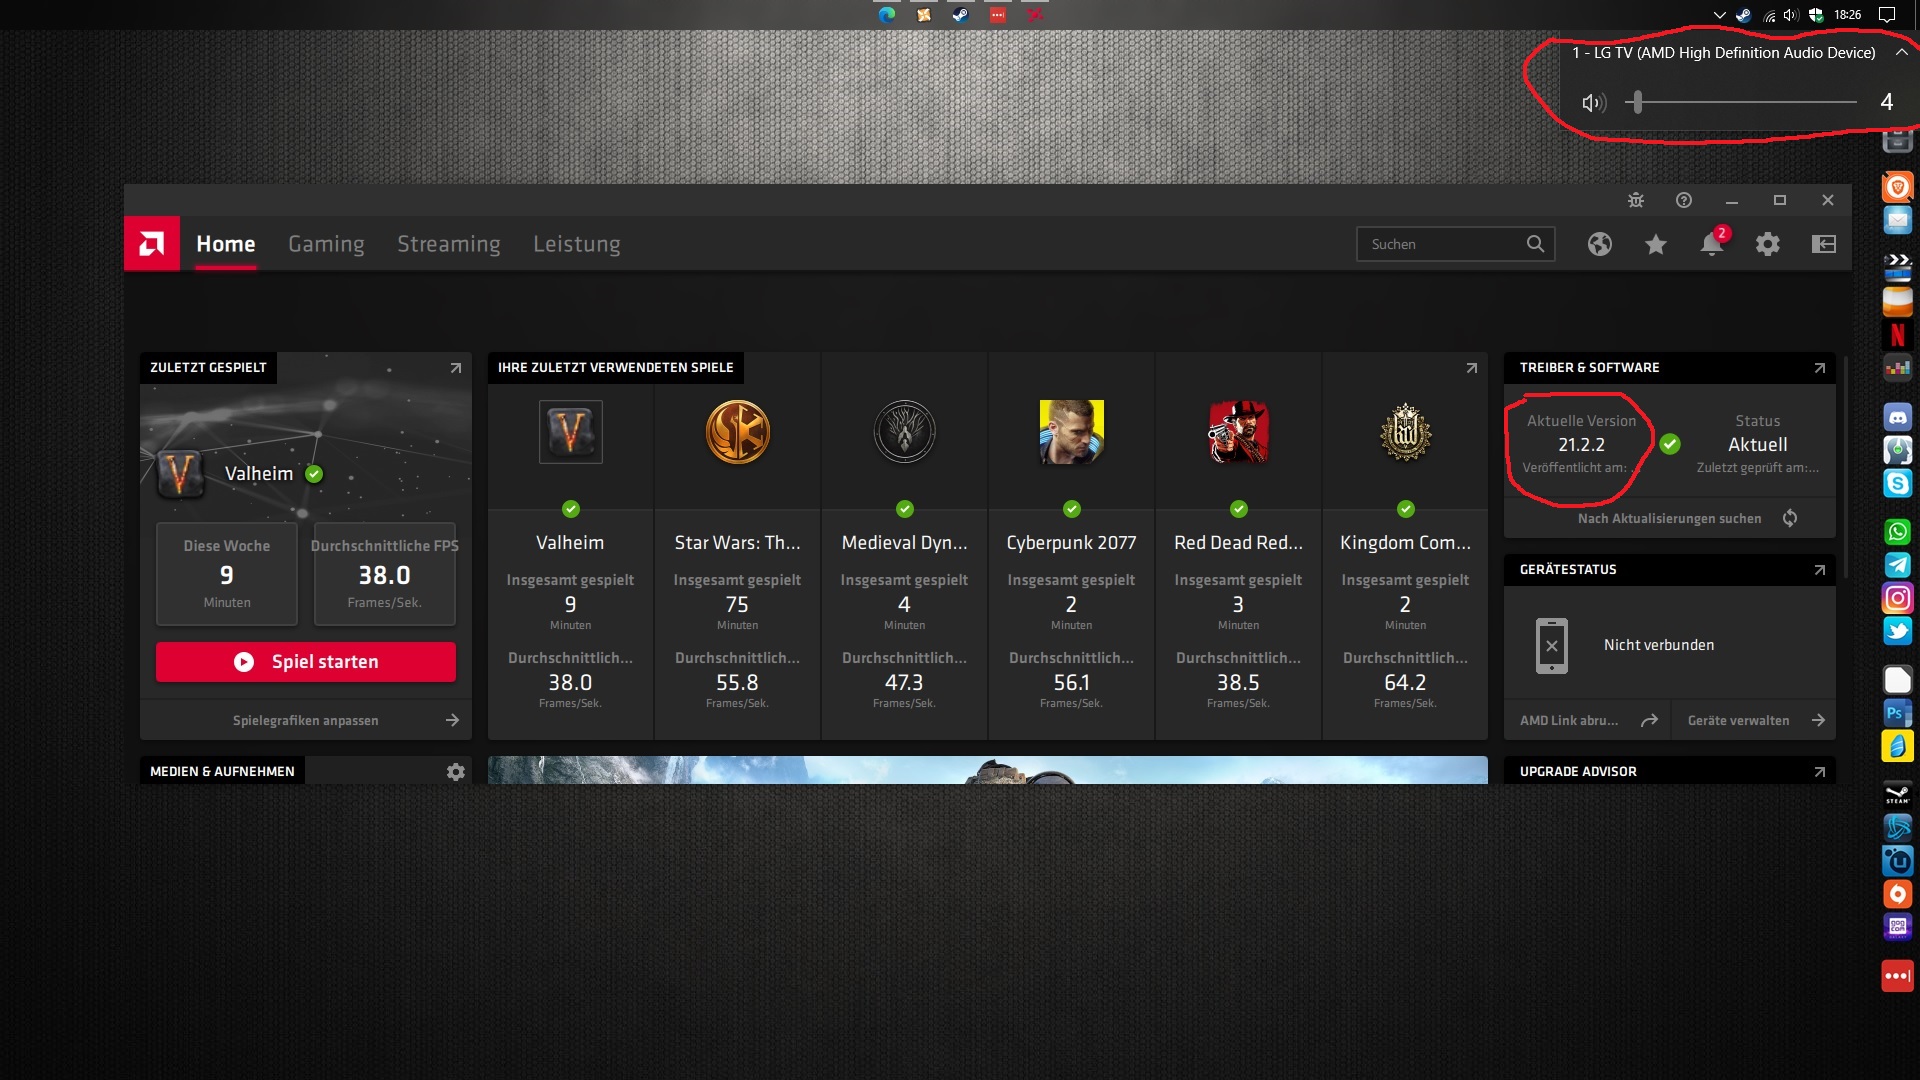Expand the Gerätestatus panel arrow
The width and height of the screenshot is (1920, 1080).
coord(1820,570)
